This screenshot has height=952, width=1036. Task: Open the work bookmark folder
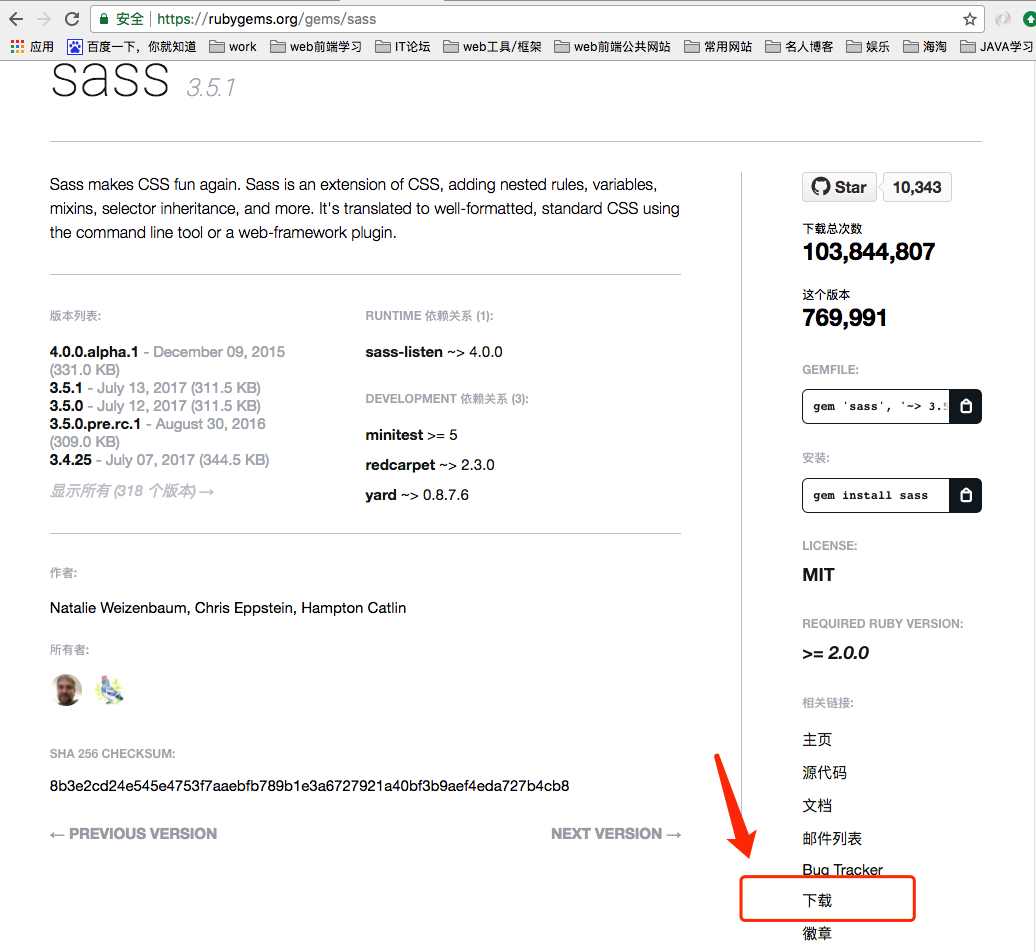click(233, 46)
